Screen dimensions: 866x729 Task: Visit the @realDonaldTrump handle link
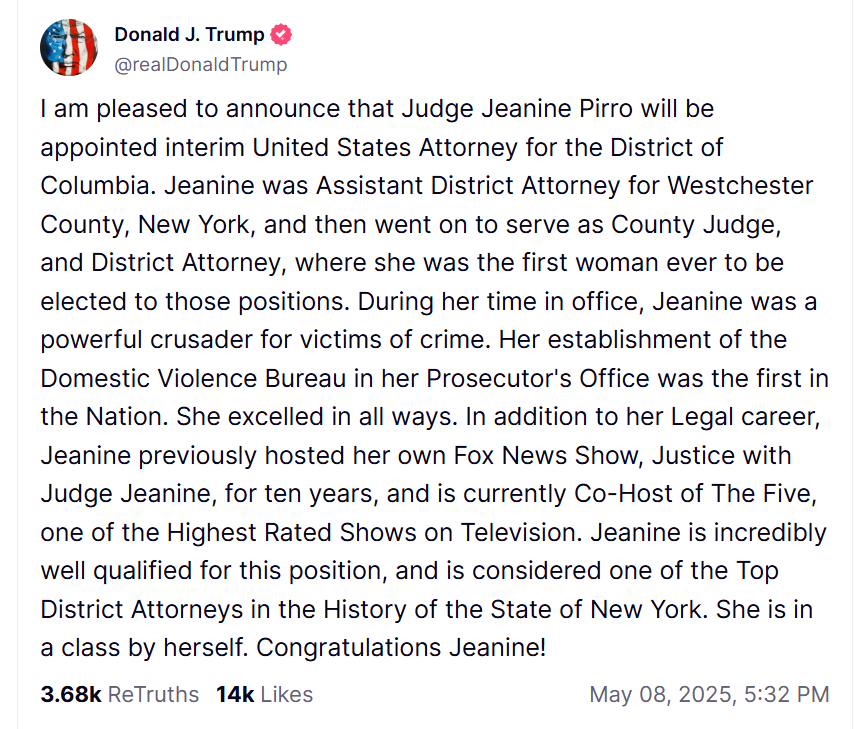200,65
